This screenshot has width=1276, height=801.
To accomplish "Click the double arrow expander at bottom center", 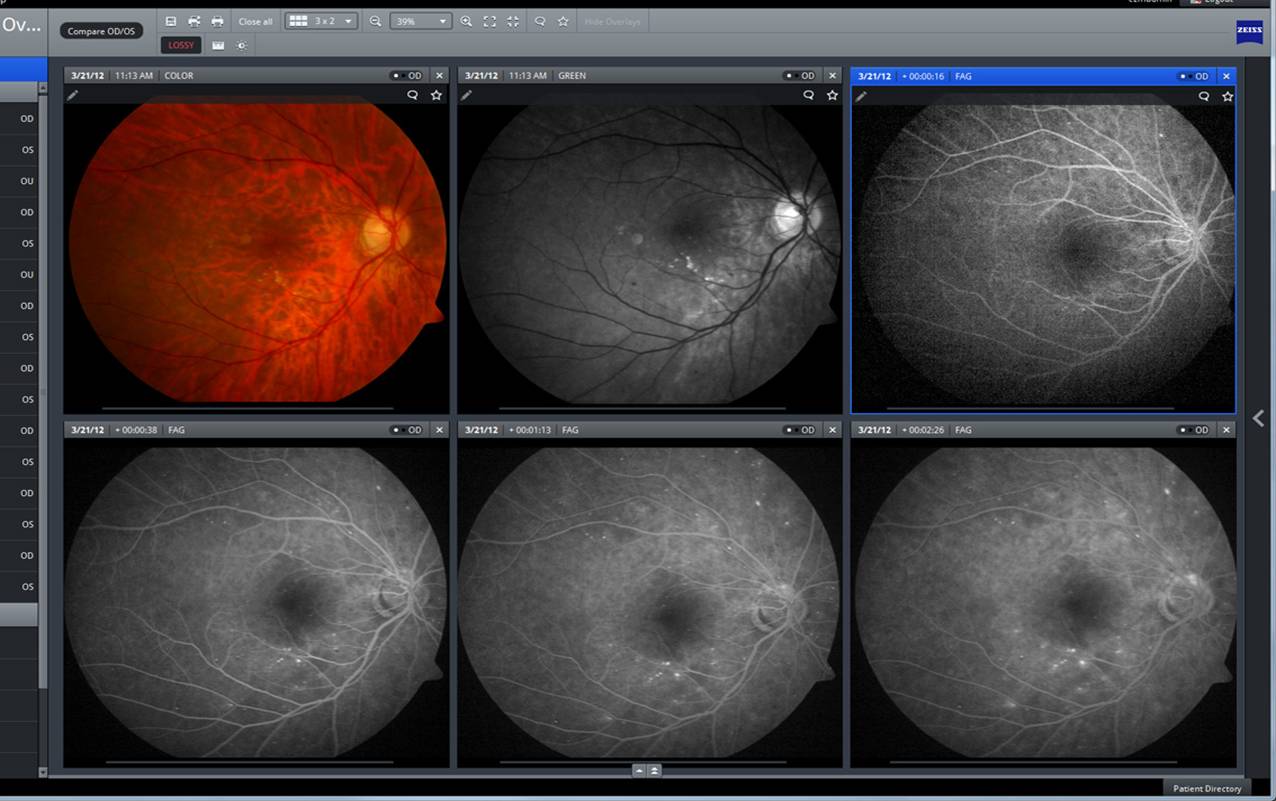I will tap(654, 770).
